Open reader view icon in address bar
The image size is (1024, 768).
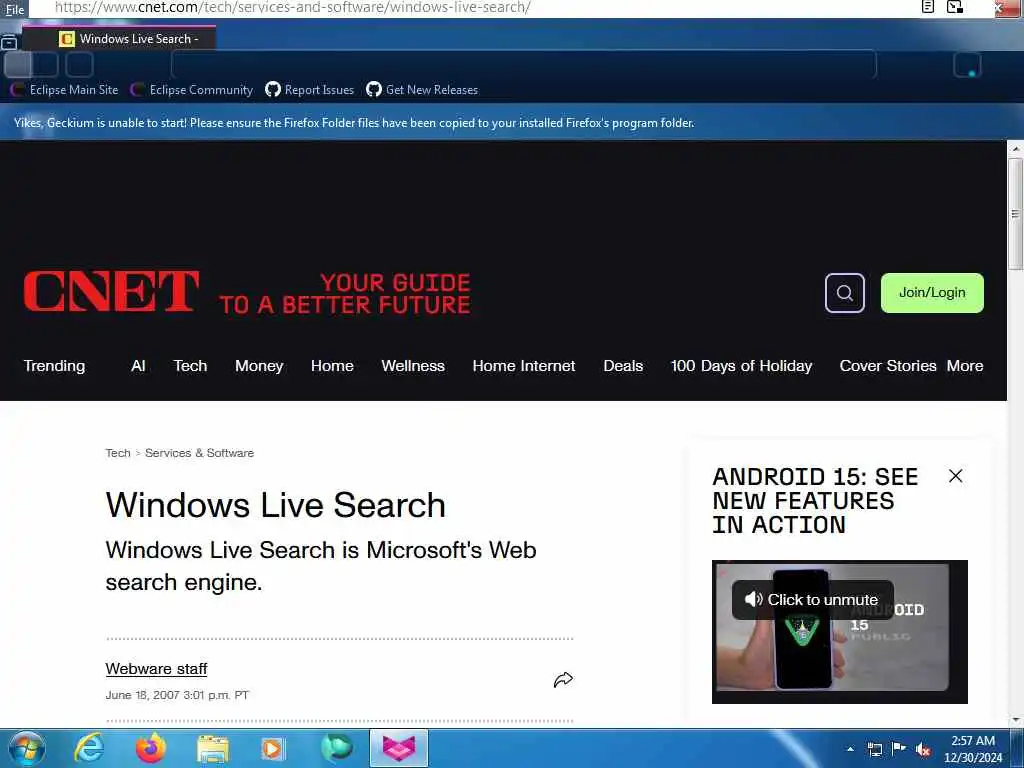(x=927, y=7)
